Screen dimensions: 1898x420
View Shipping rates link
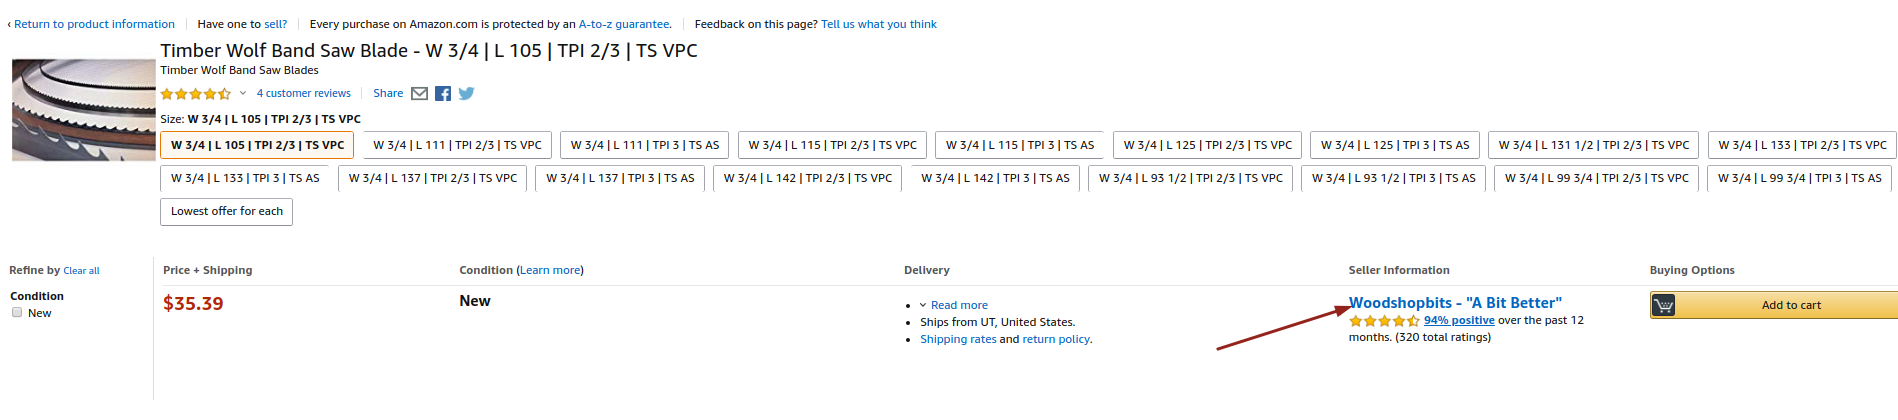(958, 340)
